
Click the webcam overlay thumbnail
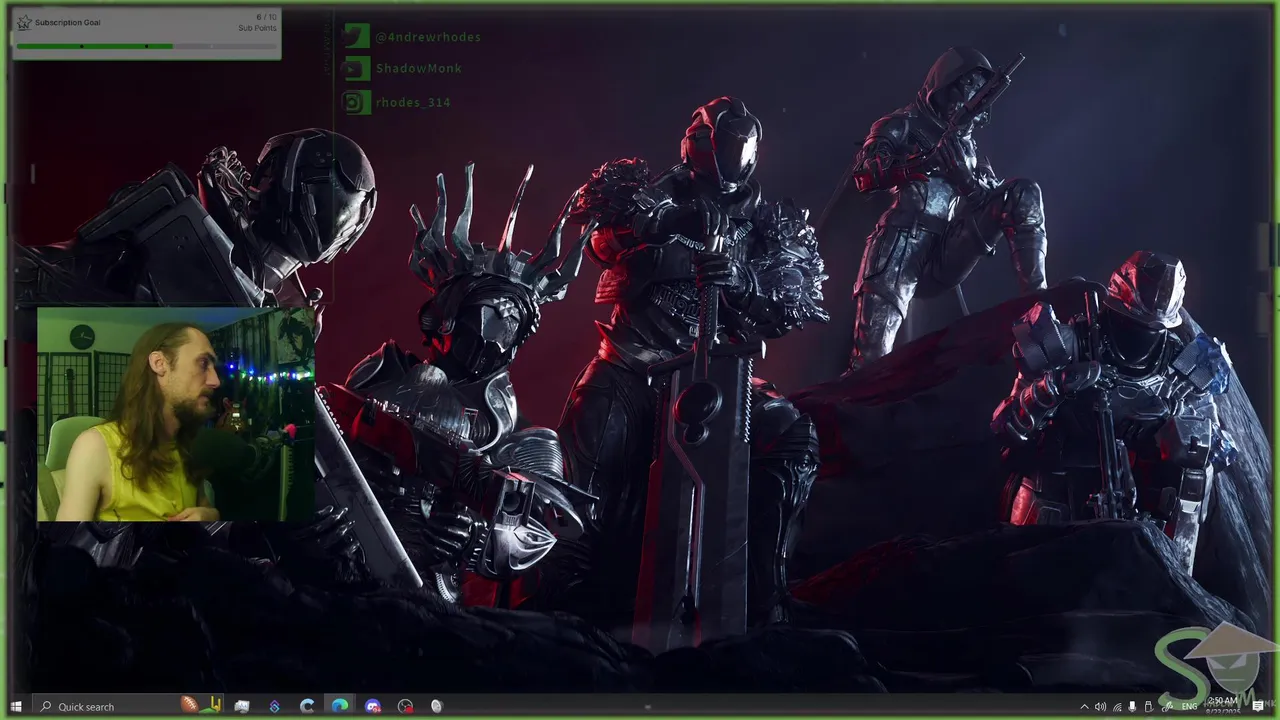click(176, 414)
